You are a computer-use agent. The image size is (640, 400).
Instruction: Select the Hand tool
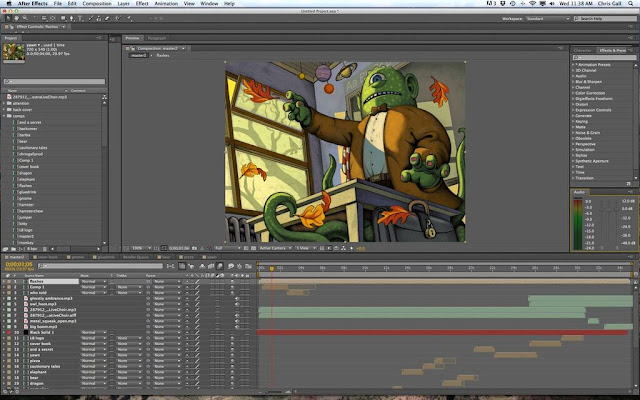coord(16,18)
